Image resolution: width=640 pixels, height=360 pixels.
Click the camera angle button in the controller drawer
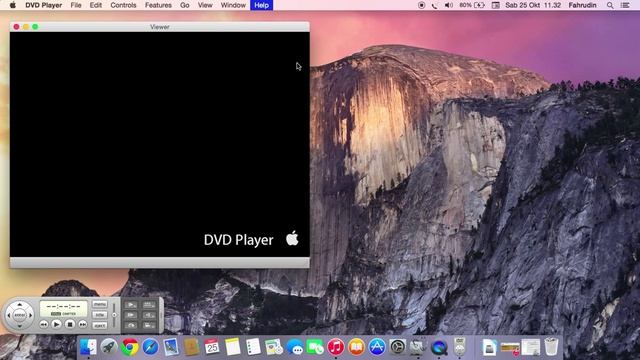tap(149, 325)
